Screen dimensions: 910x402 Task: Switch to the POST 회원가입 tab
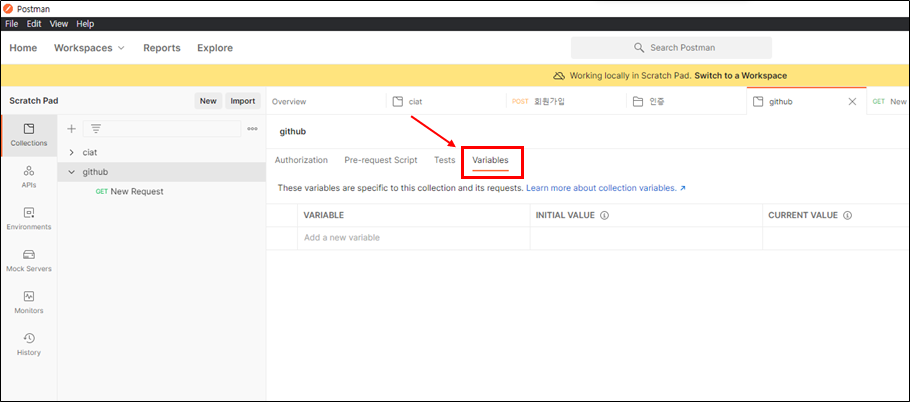(x=566, y=102)
